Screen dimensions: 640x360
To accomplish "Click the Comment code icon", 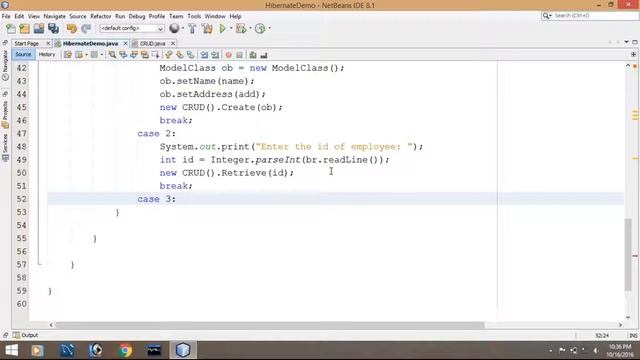I will [x=253, y=55].
